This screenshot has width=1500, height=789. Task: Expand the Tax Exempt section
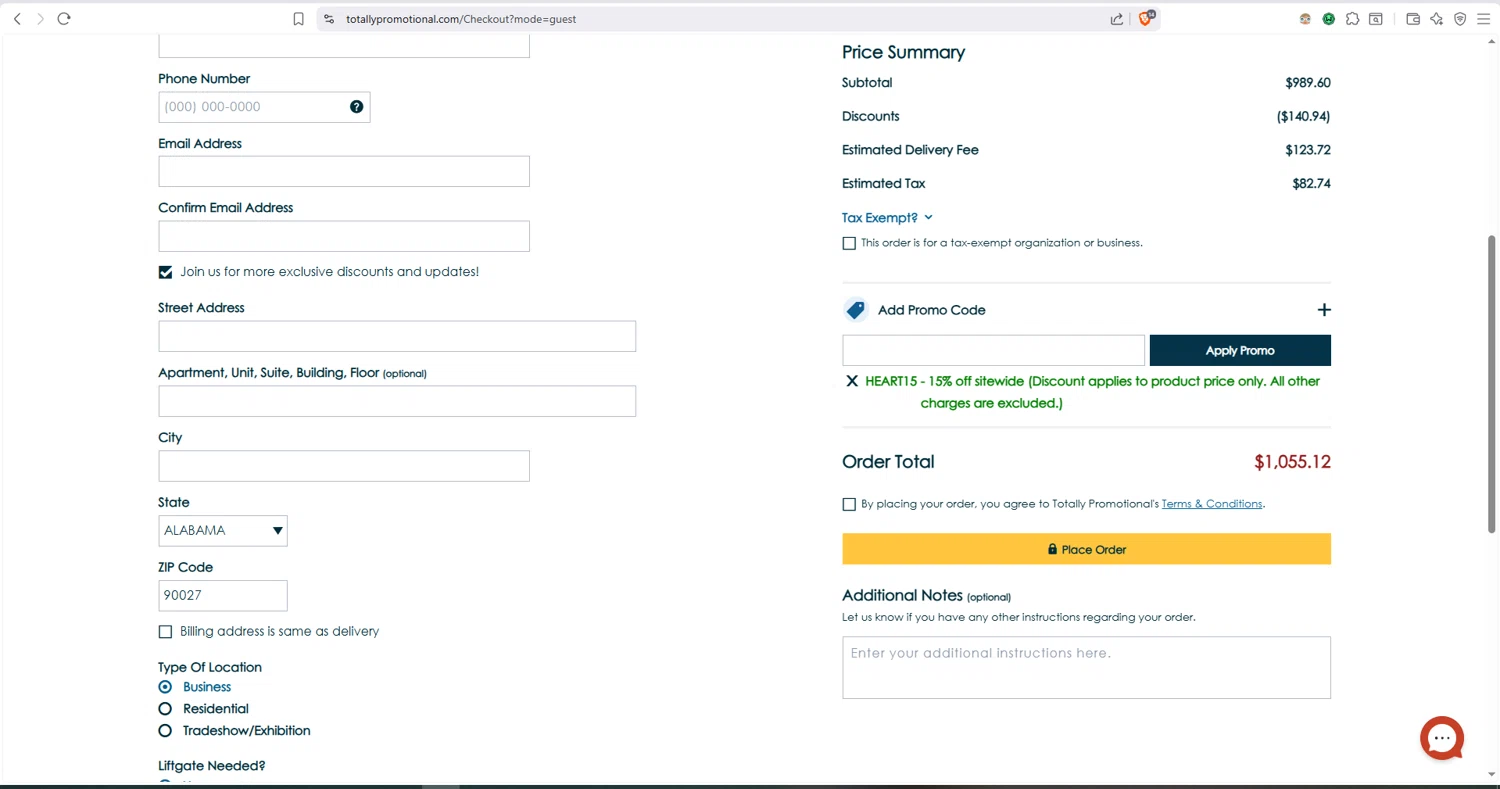[887, 217]
